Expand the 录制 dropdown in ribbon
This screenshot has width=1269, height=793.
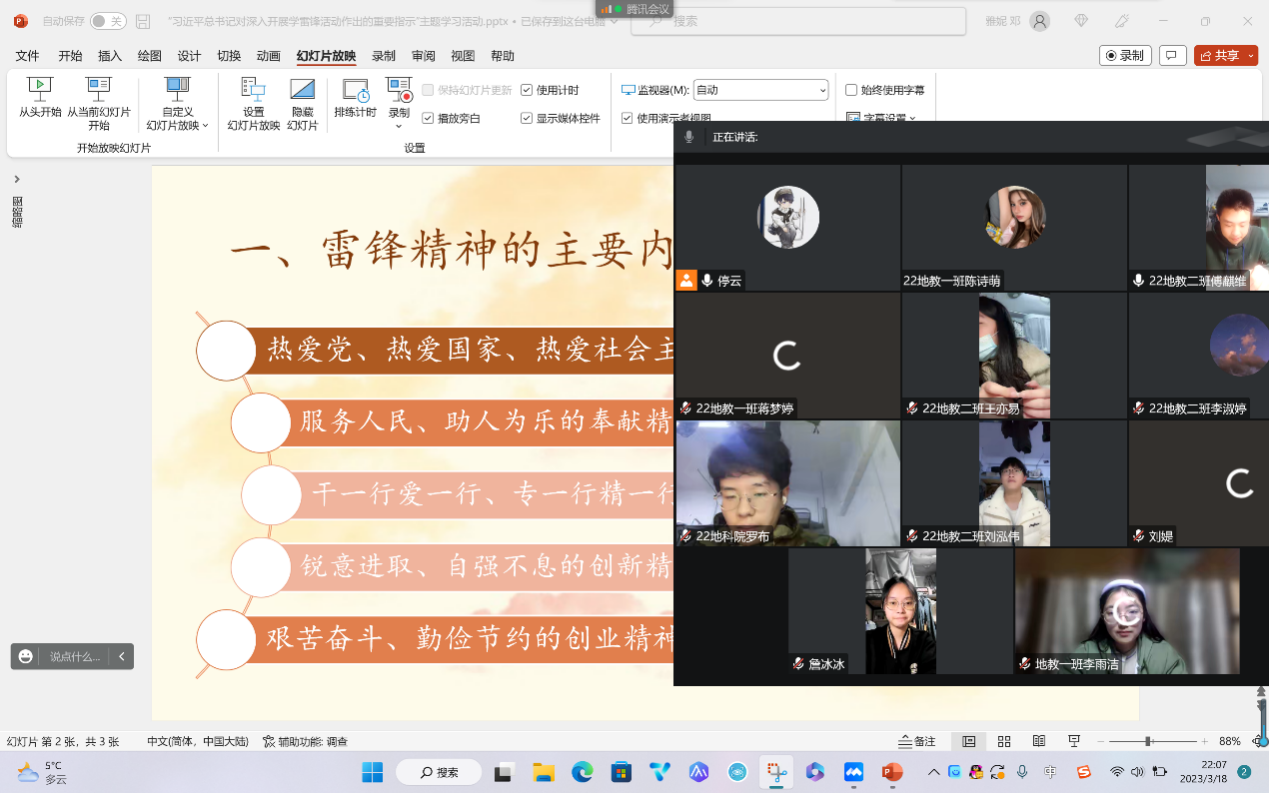(399, 126)
